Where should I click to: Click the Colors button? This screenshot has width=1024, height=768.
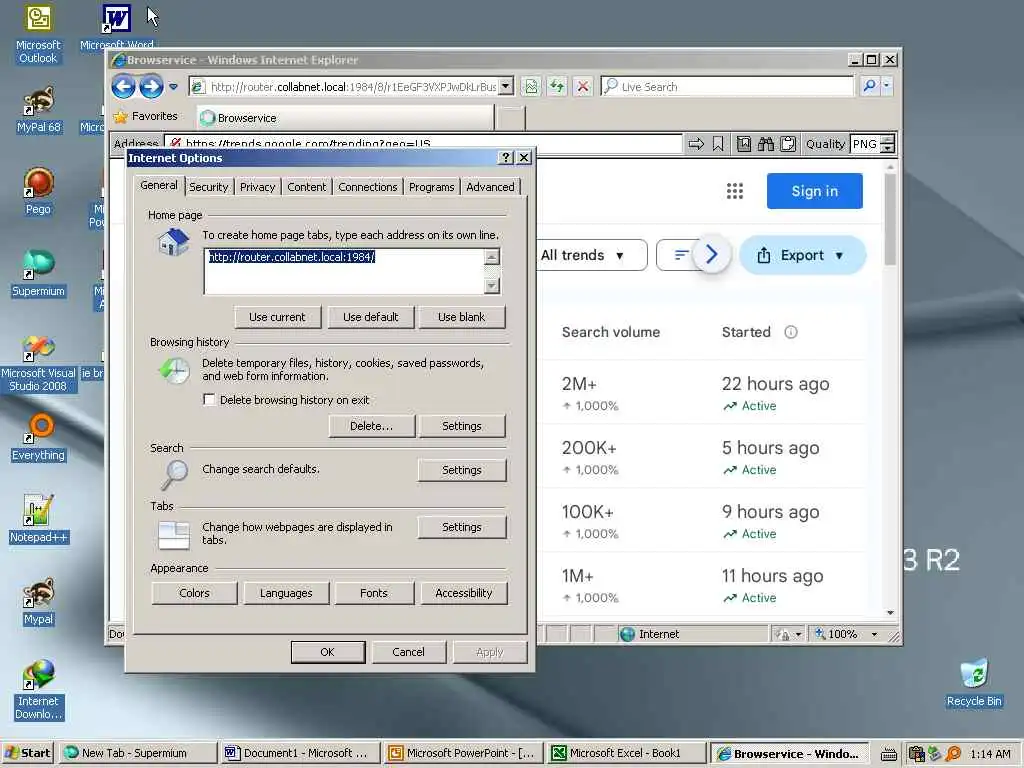click(194, 593)
